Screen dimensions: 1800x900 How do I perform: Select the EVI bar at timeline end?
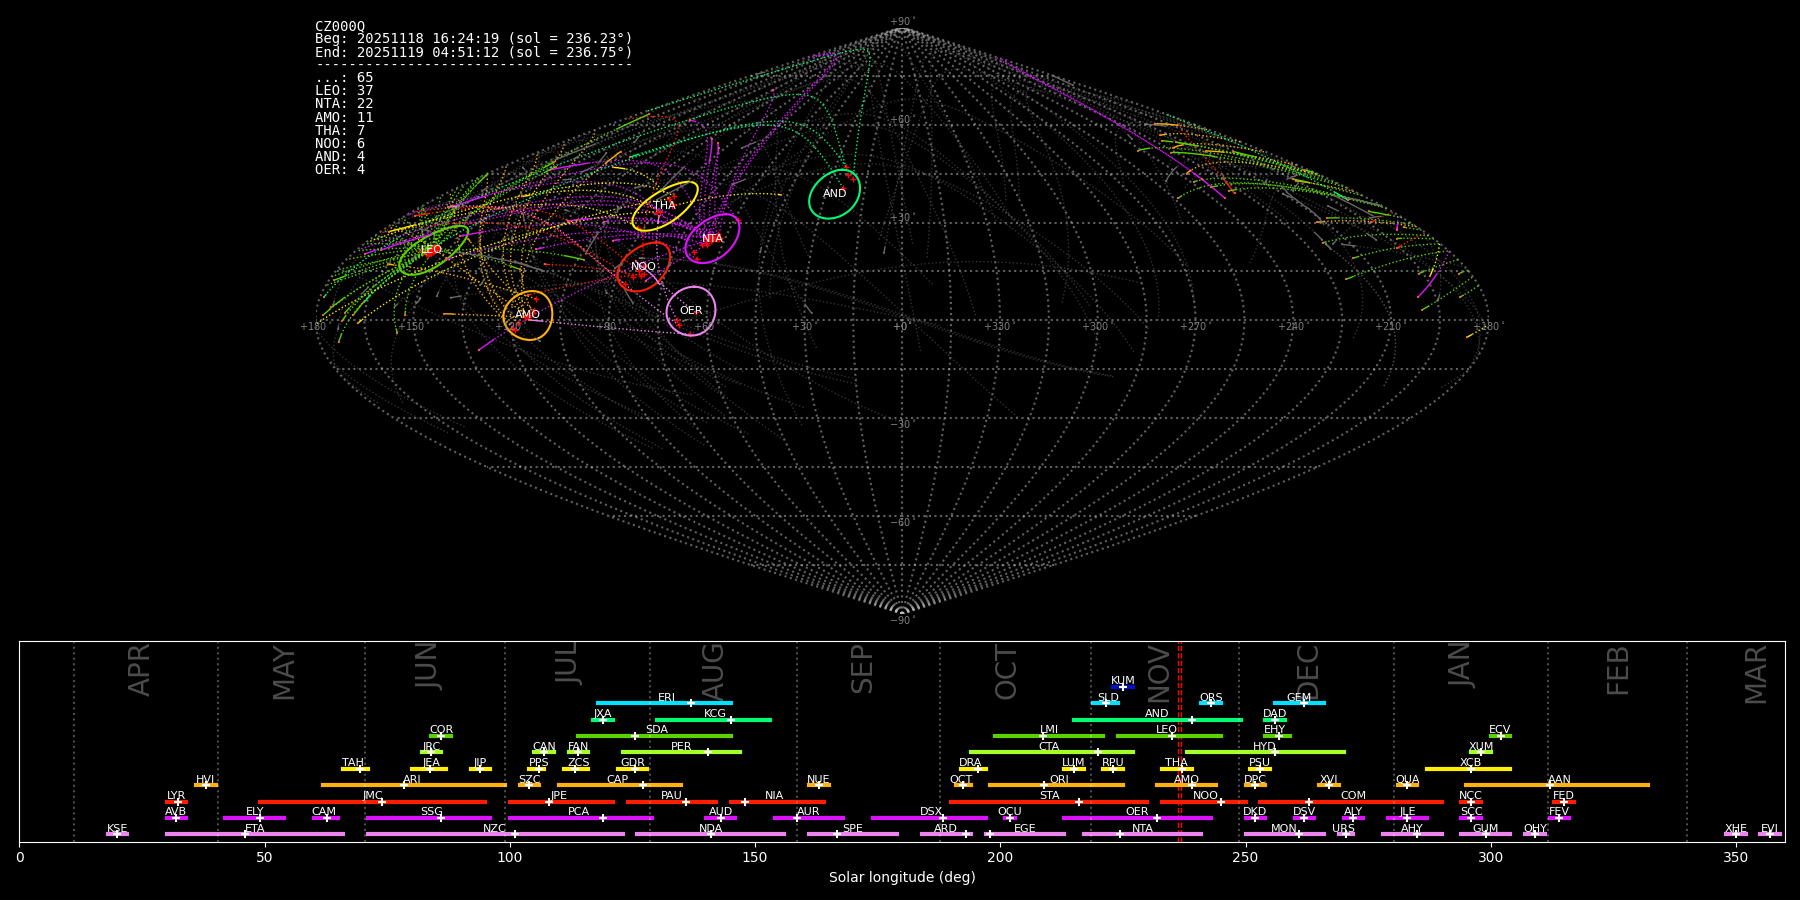[x=1770, y=834]
